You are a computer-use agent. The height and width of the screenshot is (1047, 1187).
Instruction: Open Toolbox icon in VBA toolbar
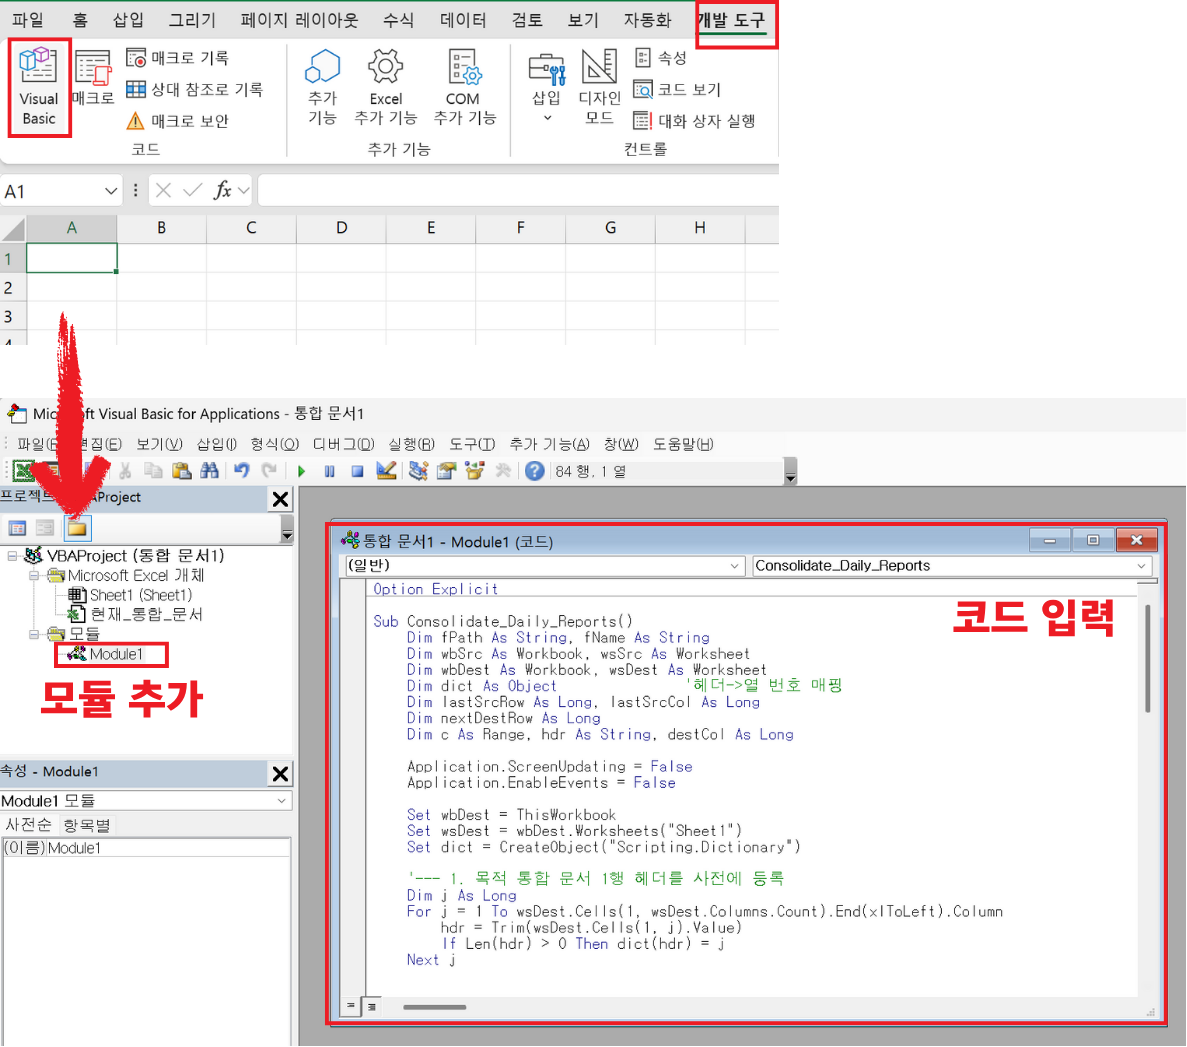(x=503, y=472)
